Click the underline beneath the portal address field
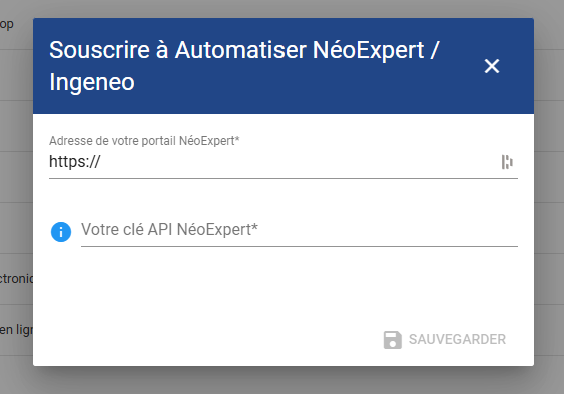The width and height of the screenshot is (564, 394). [x=283, y=178]
